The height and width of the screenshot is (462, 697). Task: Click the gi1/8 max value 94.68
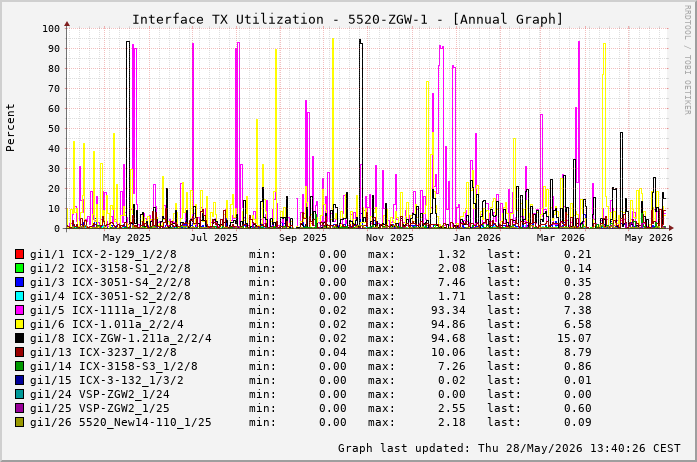pos(448,338)
